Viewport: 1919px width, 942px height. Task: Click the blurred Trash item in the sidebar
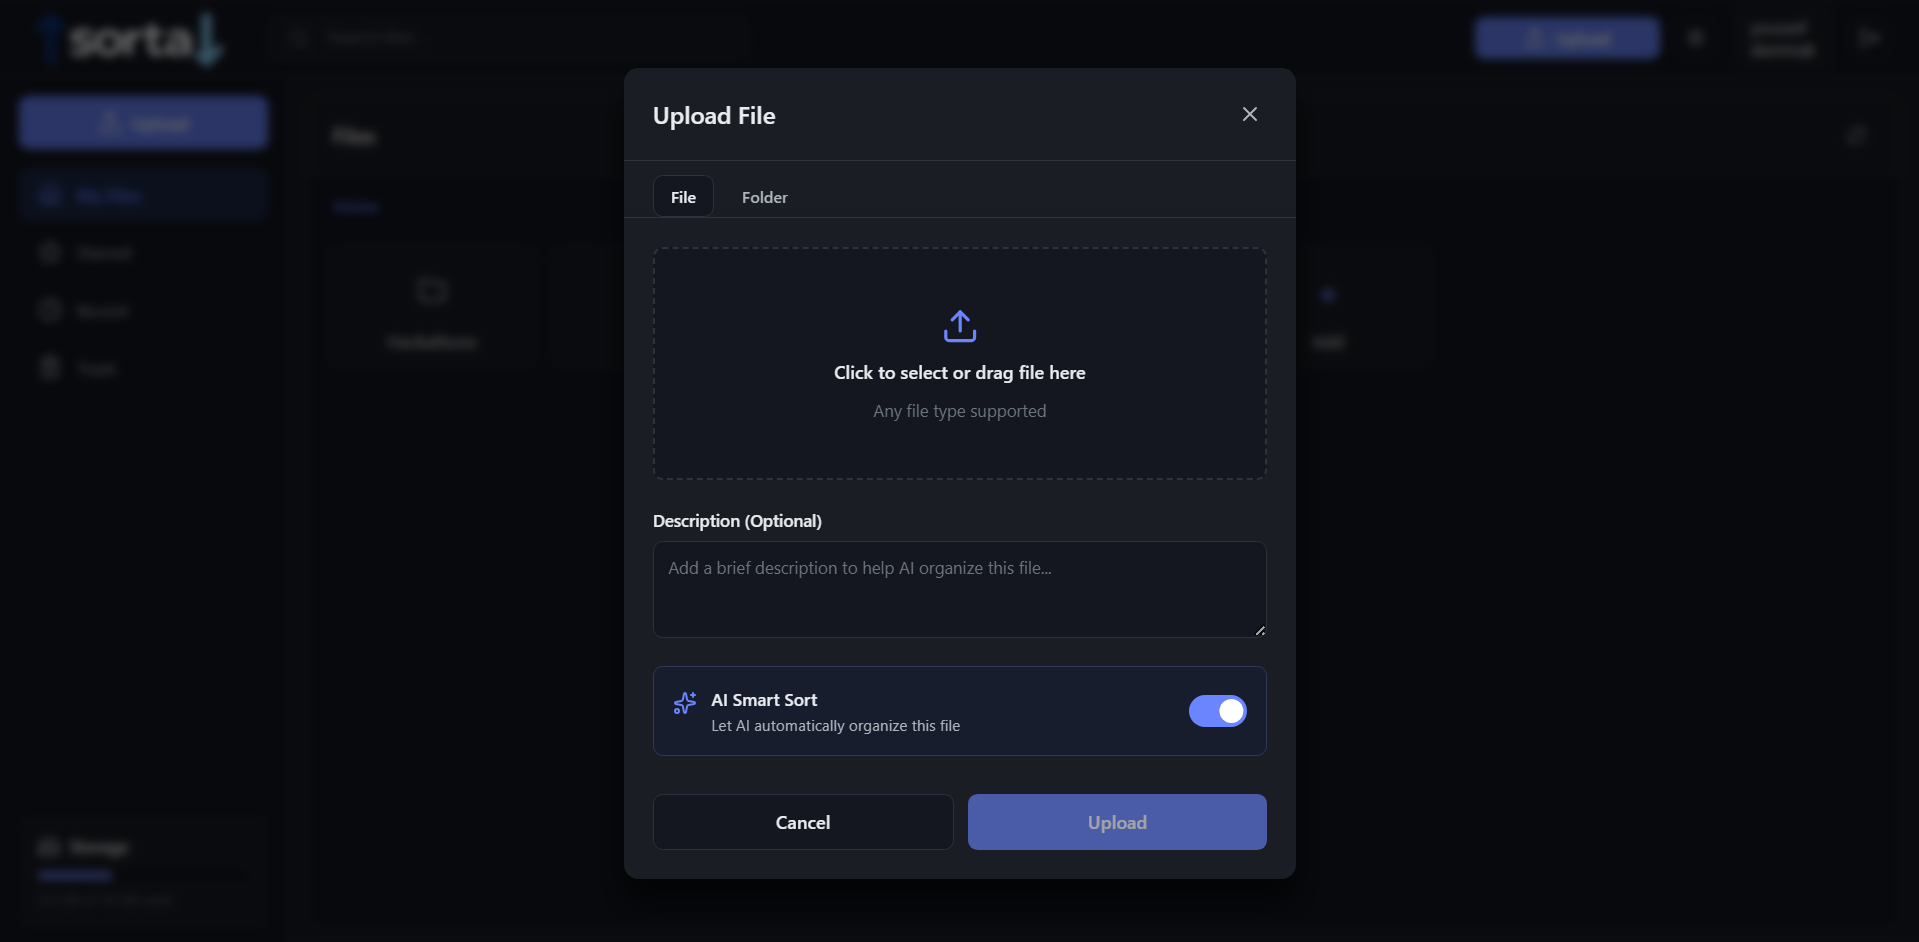click(143, 368)
